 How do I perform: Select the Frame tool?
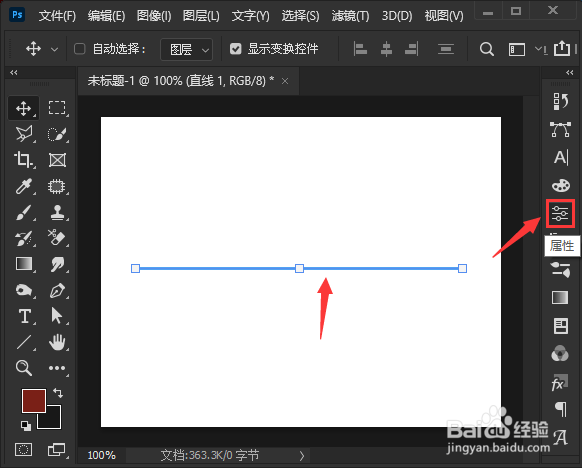pyautogui.click(x=57, y=160)
